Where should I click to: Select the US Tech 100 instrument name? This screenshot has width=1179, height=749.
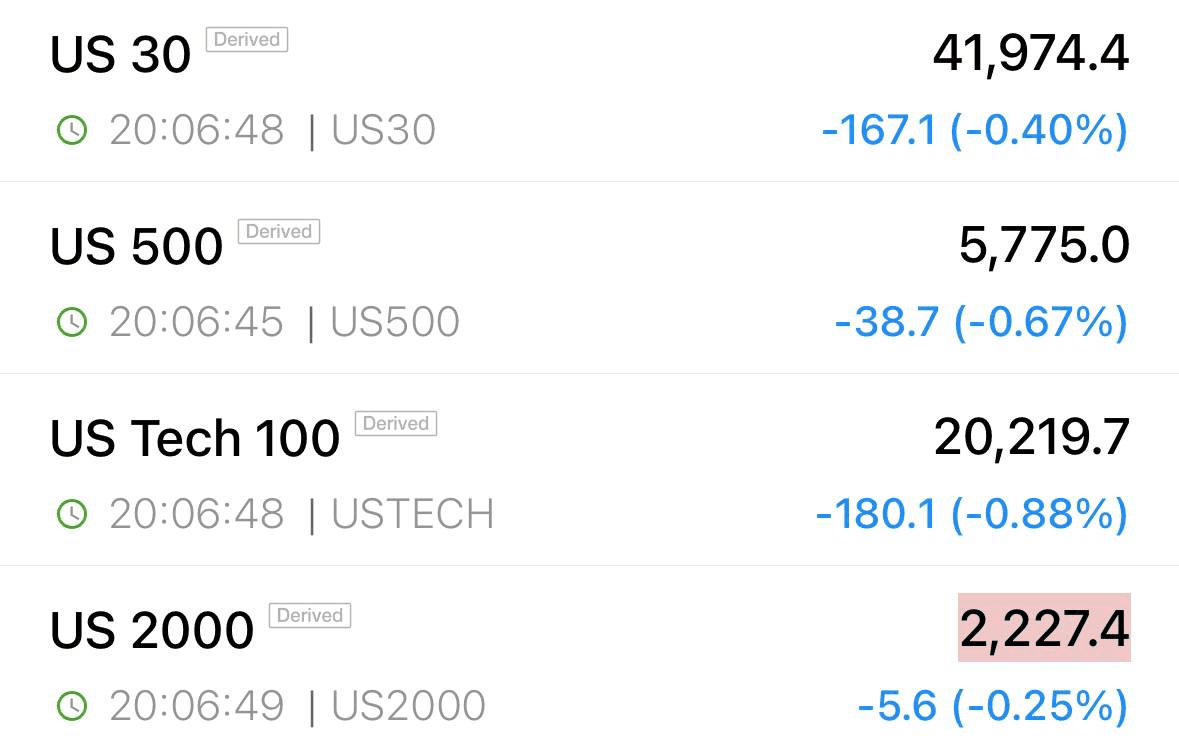(x=195, y=438)
